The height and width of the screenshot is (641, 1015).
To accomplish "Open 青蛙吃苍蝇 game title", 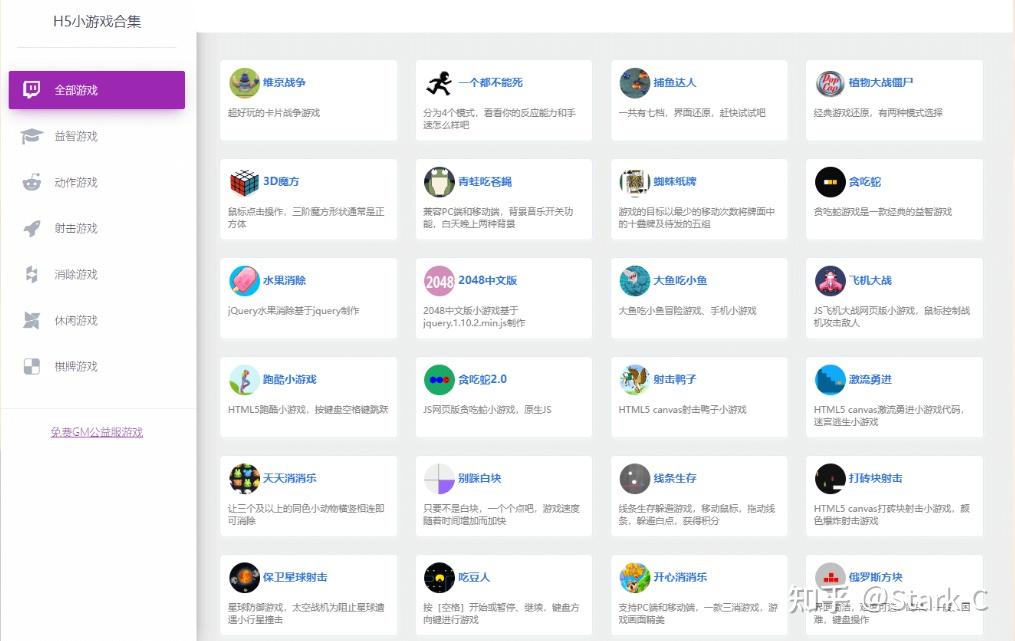I will (x=485, y=181).
